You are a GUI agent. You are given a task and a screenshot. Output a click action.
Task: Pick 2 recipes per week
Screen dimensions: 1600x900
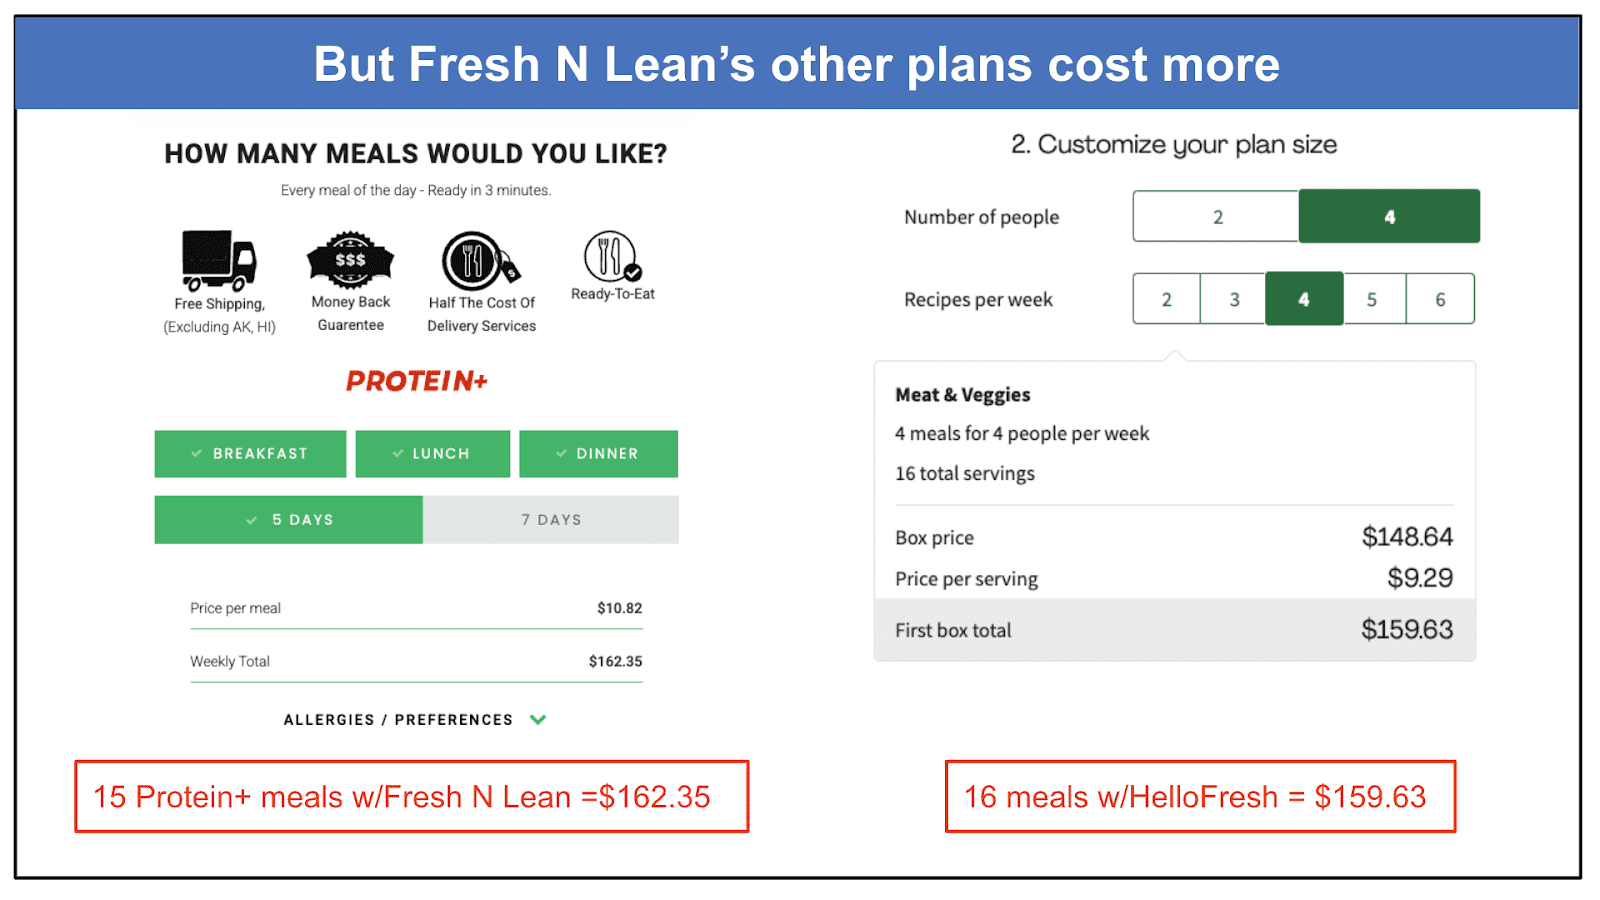pyautogui.click(x=1166, y=299)
